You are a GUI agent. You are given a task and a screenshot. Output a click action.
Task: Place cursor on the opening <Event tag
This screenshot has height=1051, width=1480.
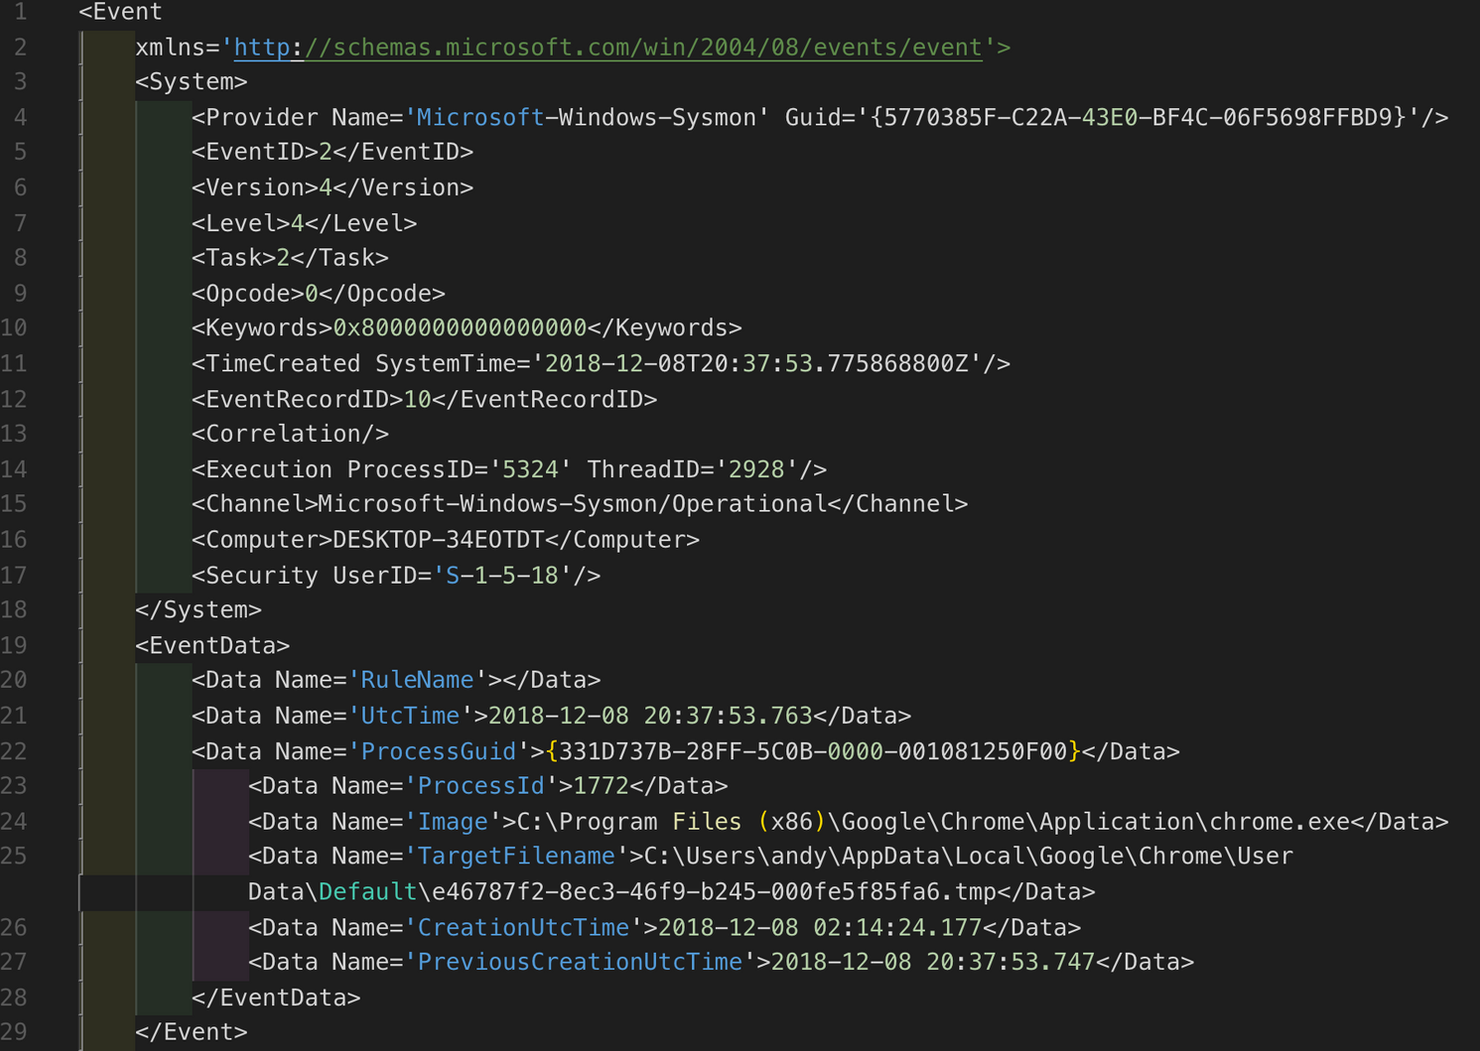click(120, 12)
